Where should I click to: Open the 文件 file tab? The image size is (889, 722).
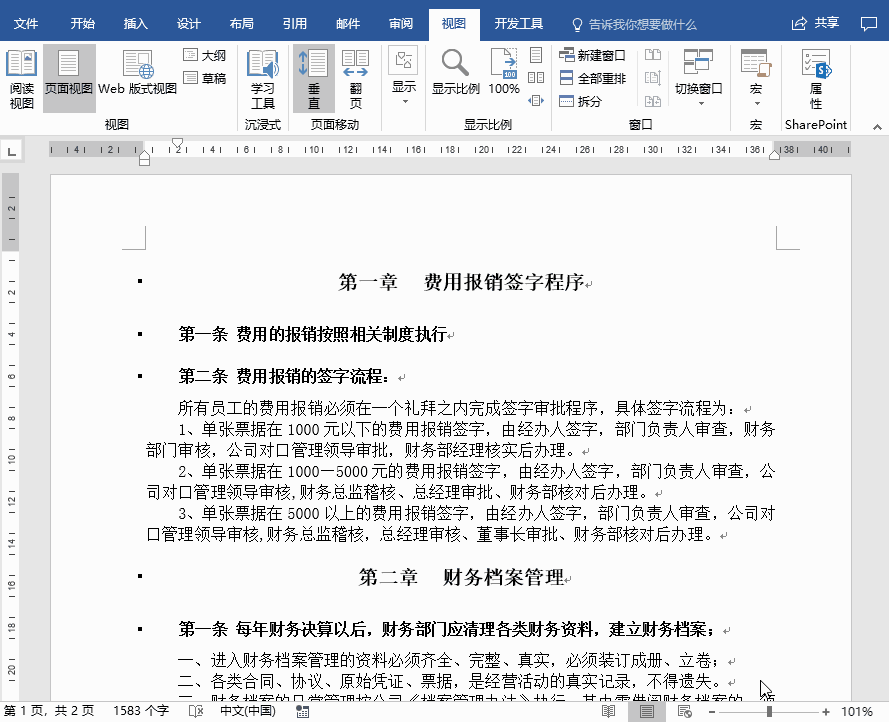tap(26, 24)
